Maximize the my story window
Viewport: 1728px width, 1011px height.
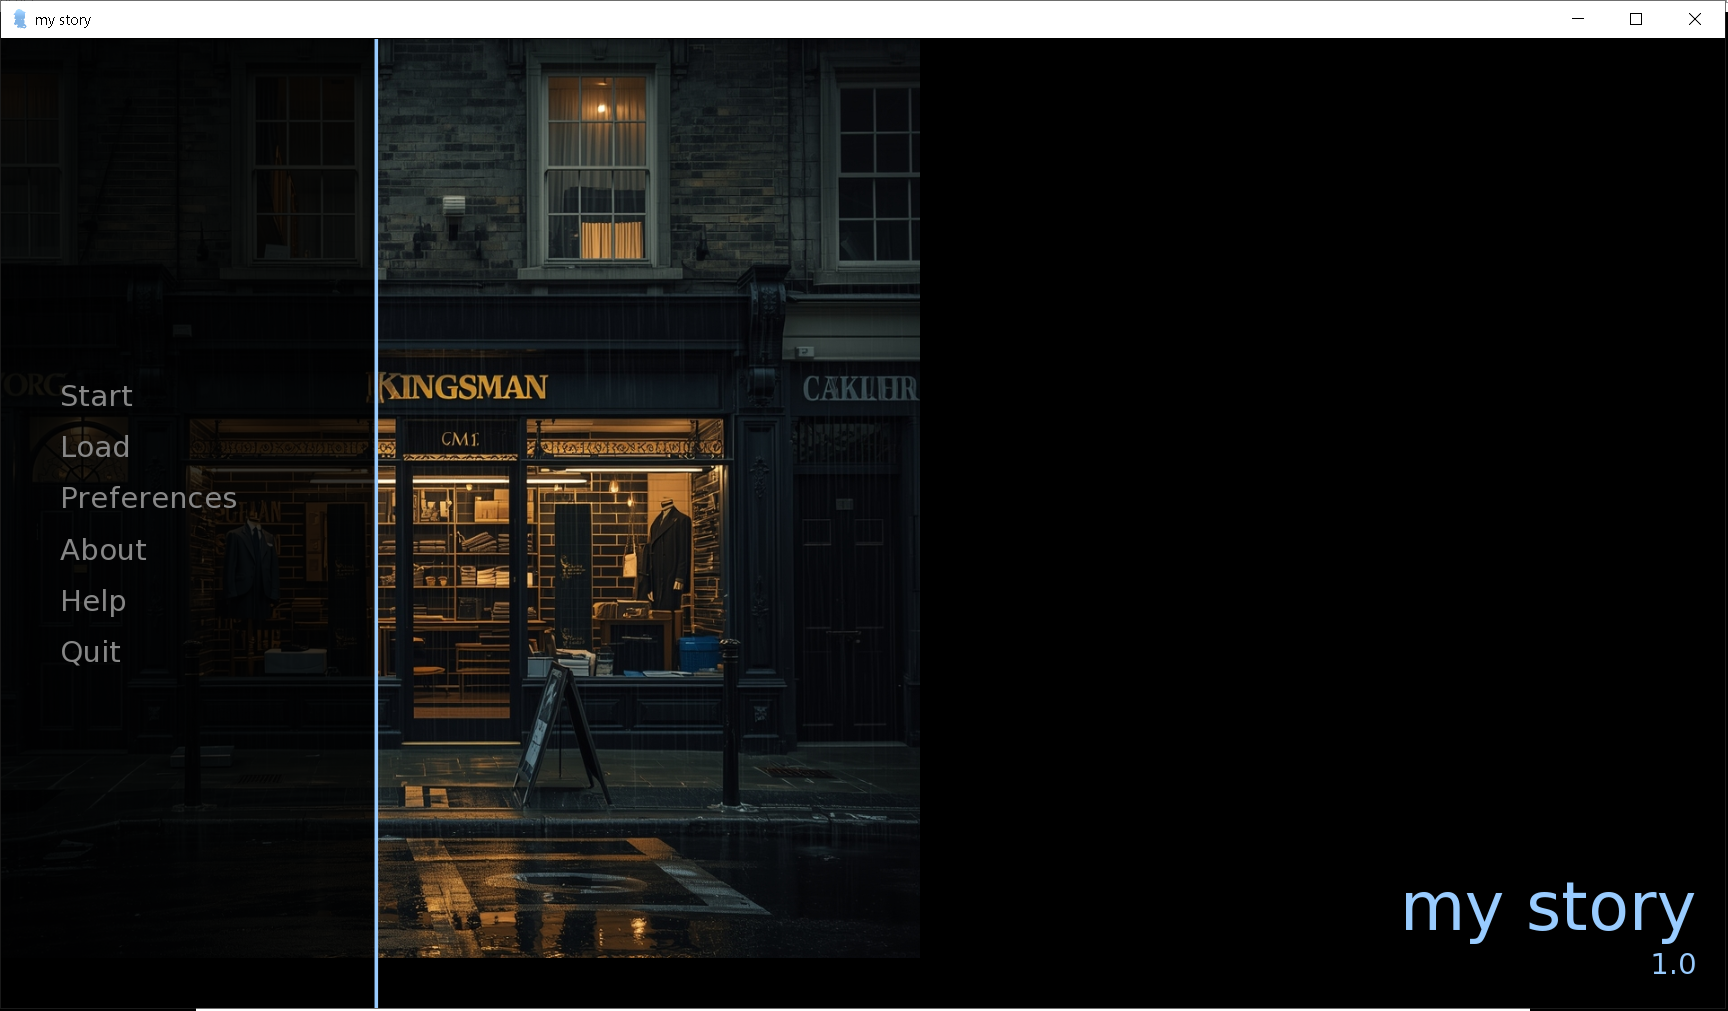tap(1636, 19)
